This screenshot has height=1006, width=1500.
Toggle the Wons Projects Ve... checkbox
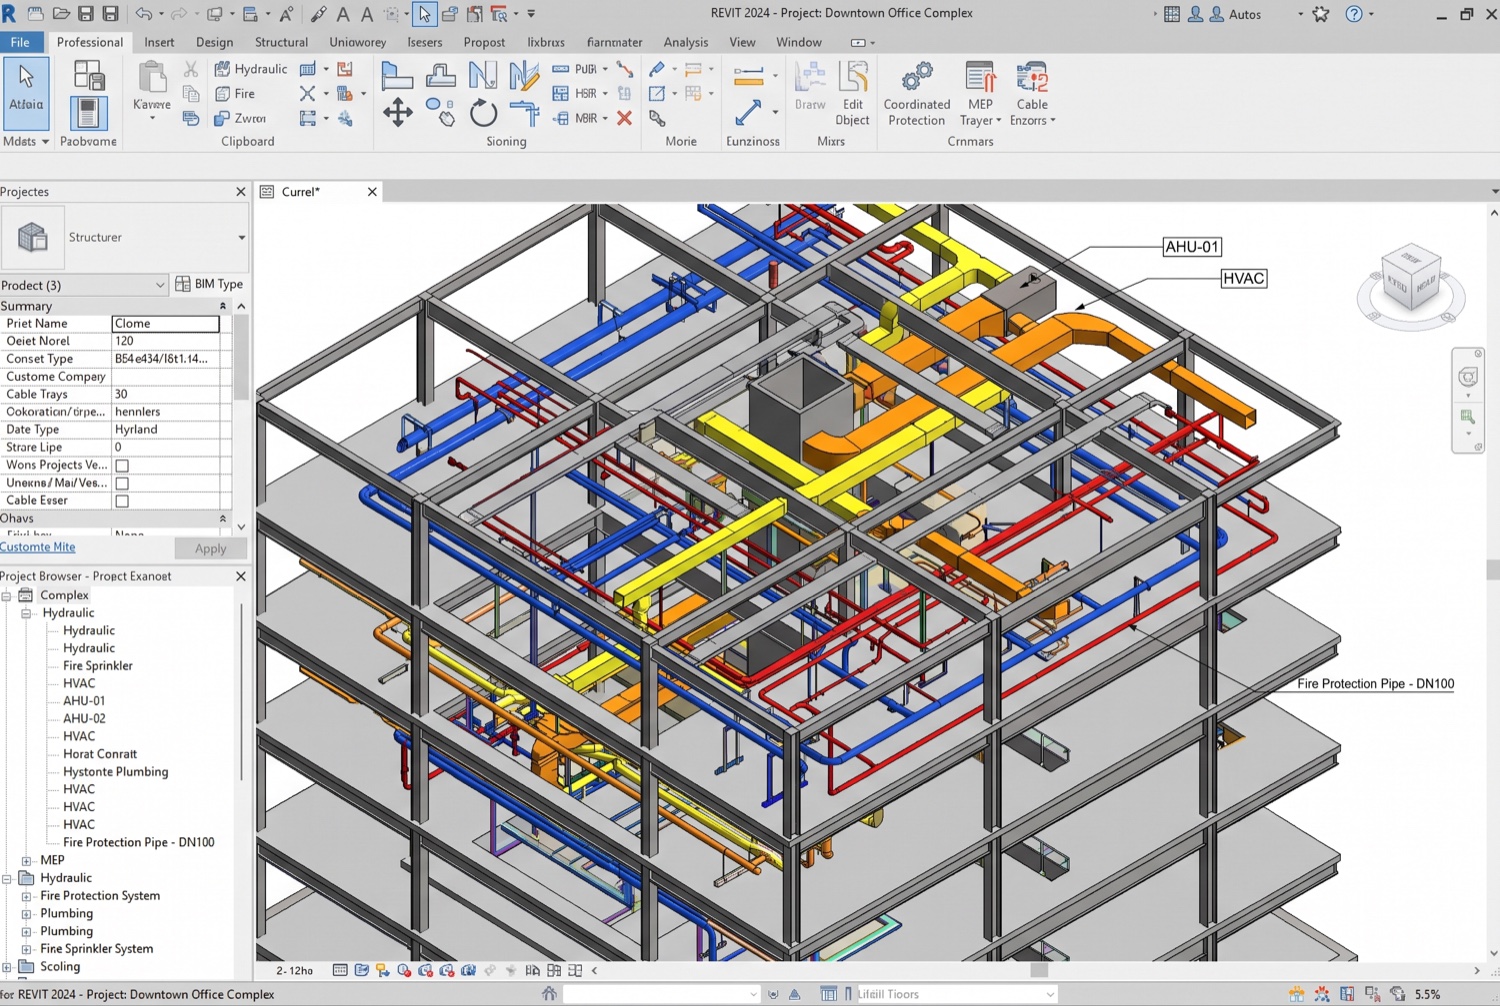(x=122, y=465)
